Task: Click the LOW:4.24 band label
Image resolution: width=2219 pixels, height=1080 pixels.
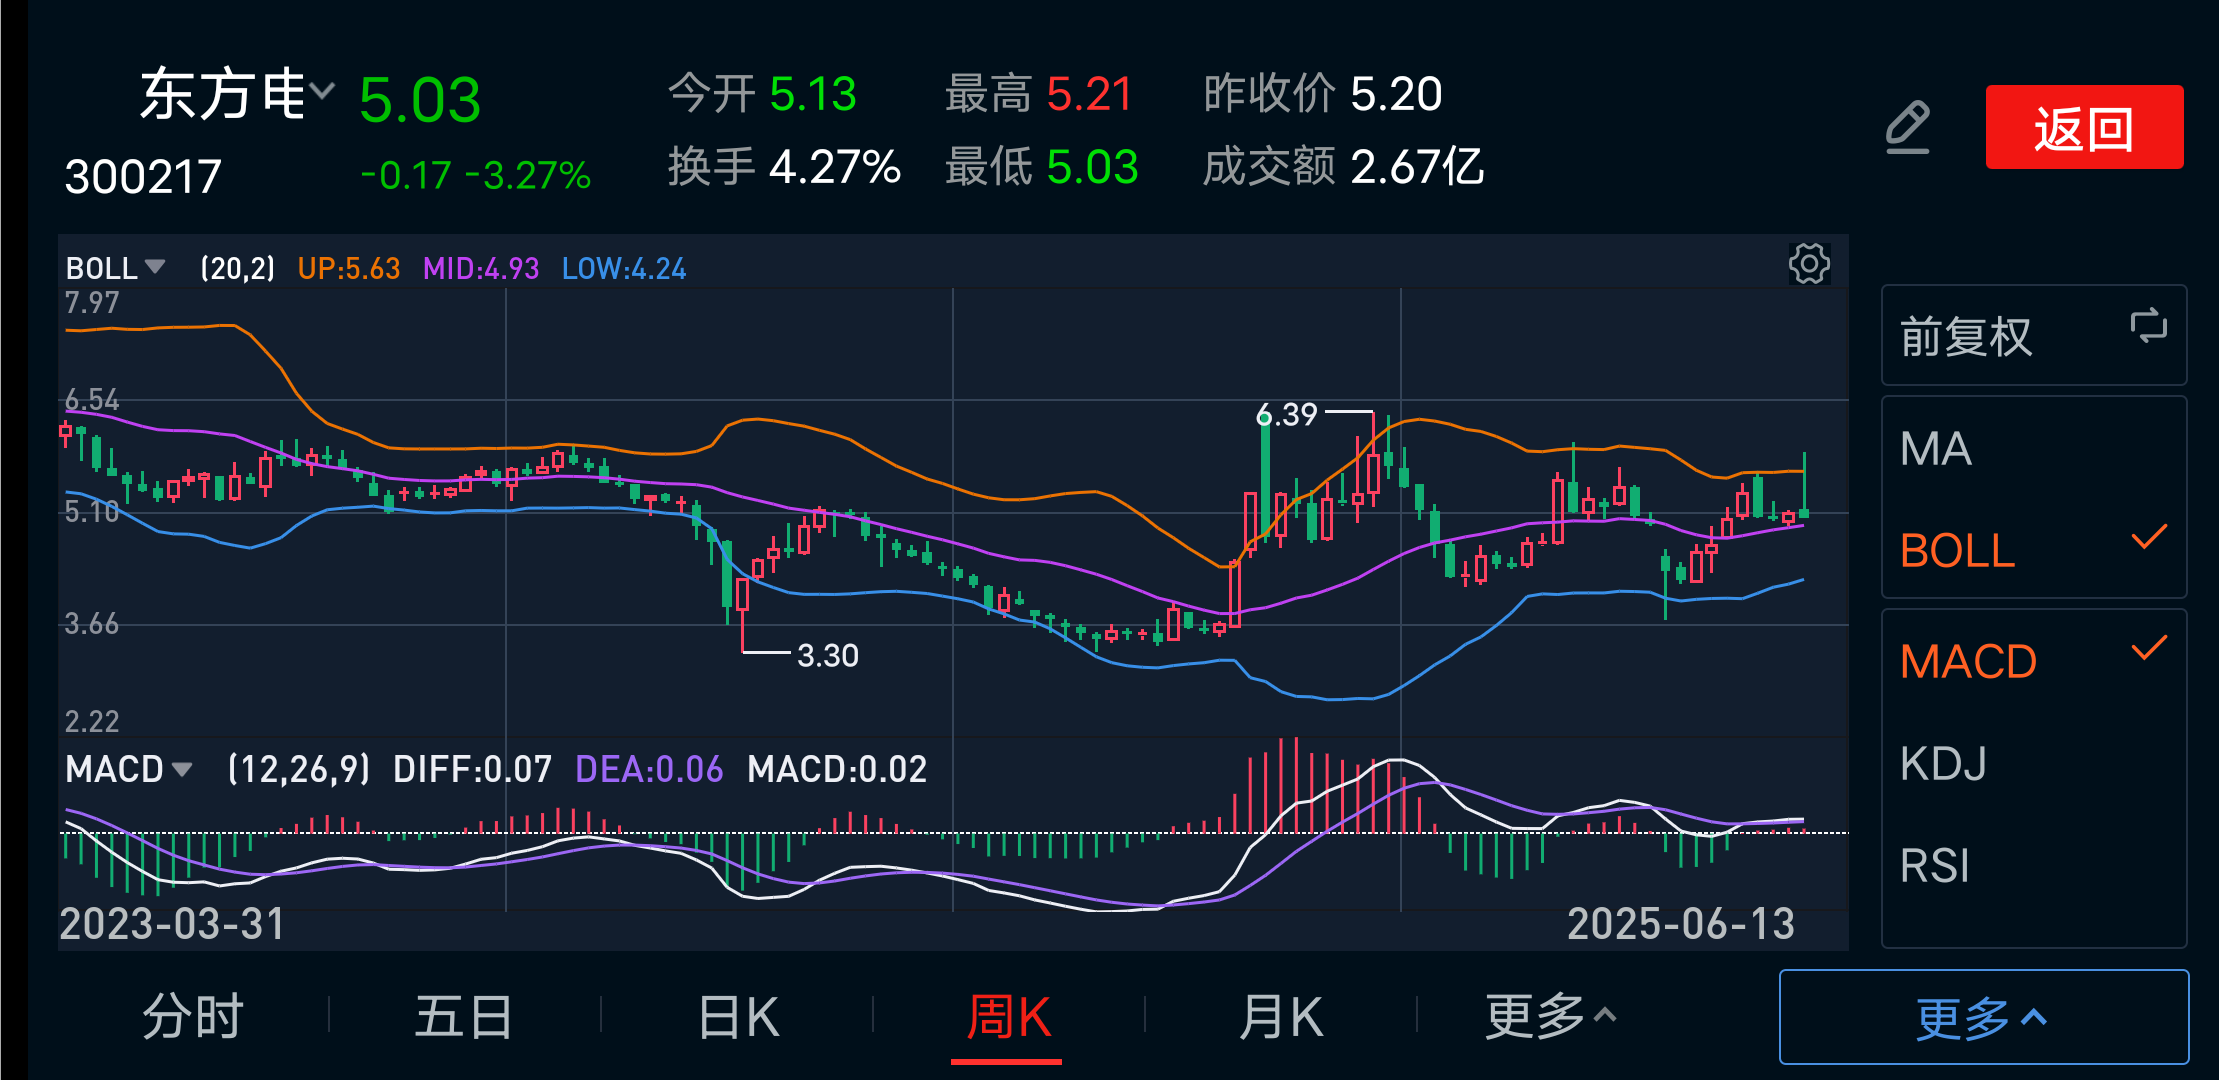Action: click(624, 268)
